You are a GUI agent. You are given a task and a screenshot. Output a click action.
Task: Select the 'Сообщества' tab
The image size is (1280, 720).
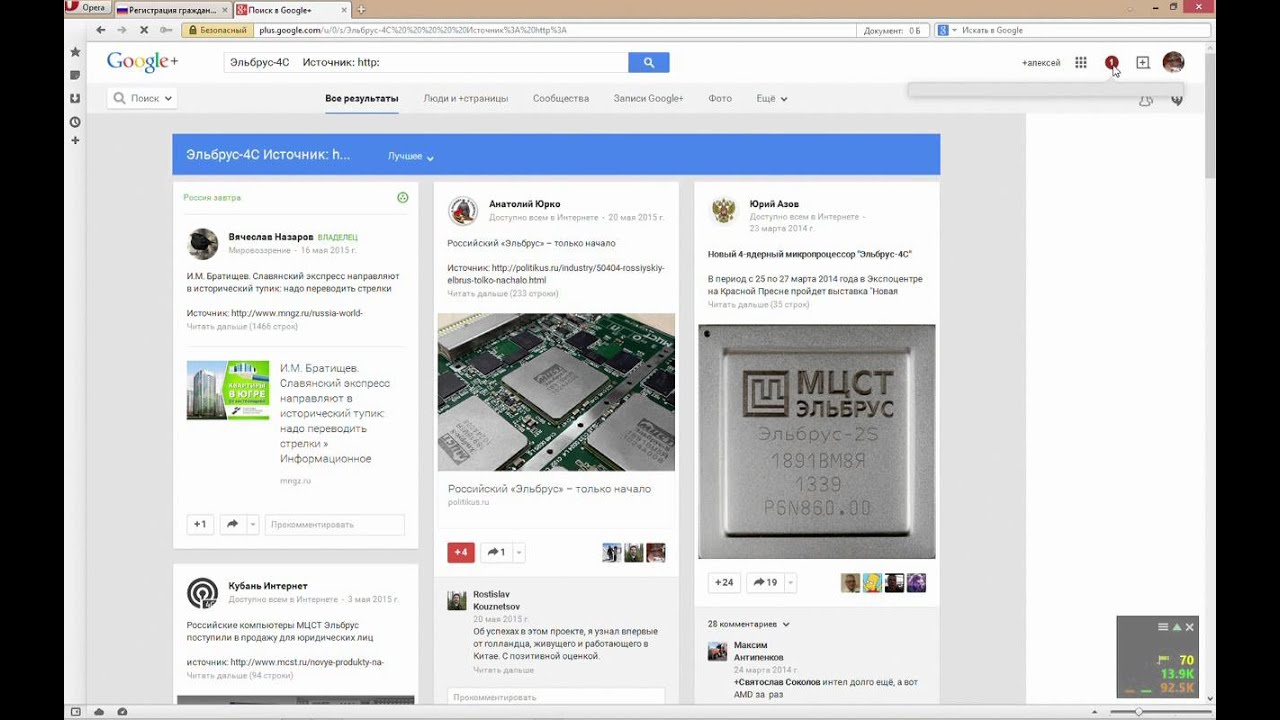(561, 98)
